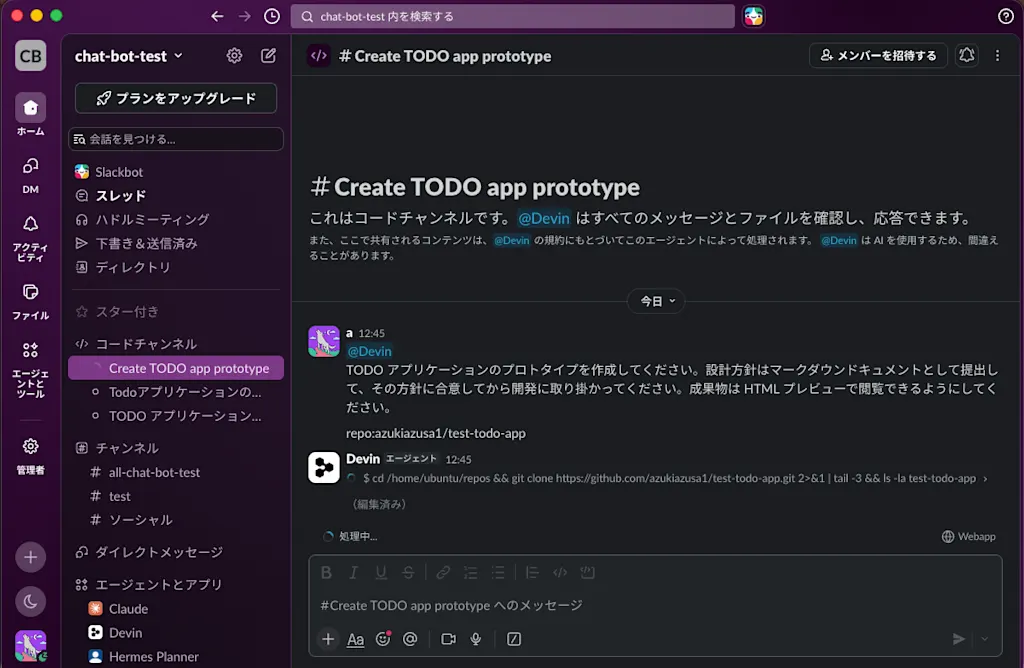Viewport: 1024px width, 668px height.
Task: Open the 今日 date dropdown
Action: click(x=656, y=301)
